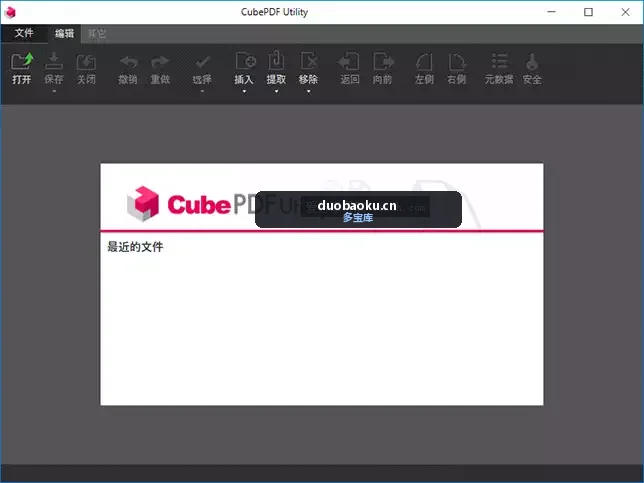The height and width of the screenshot is (483, 644).
Task: Open a PDF with 打开 icon
Action: pos(22,62)
